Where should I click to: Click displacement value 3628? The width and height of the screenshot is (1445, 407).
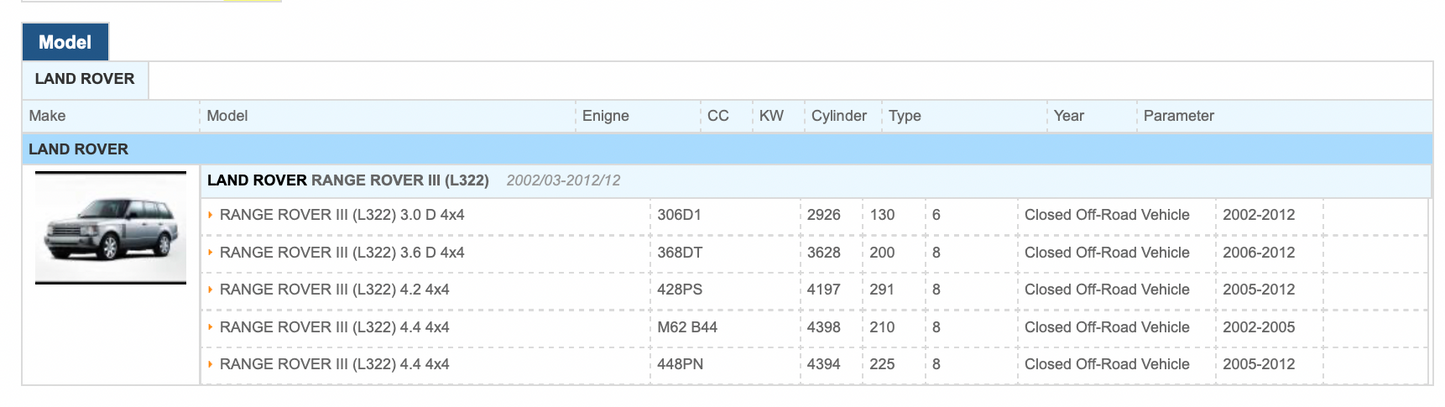(824, 253)
